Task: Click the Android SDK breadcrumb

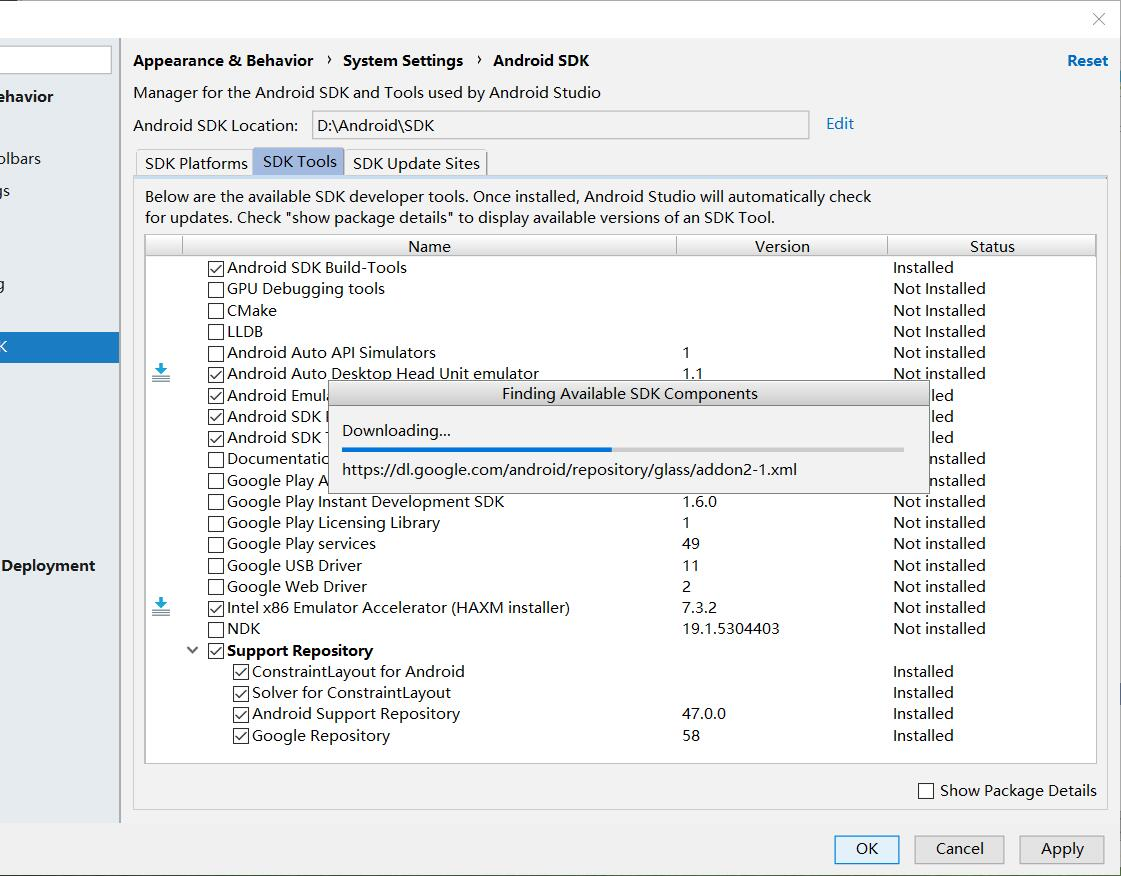Action: pos(541,61)
